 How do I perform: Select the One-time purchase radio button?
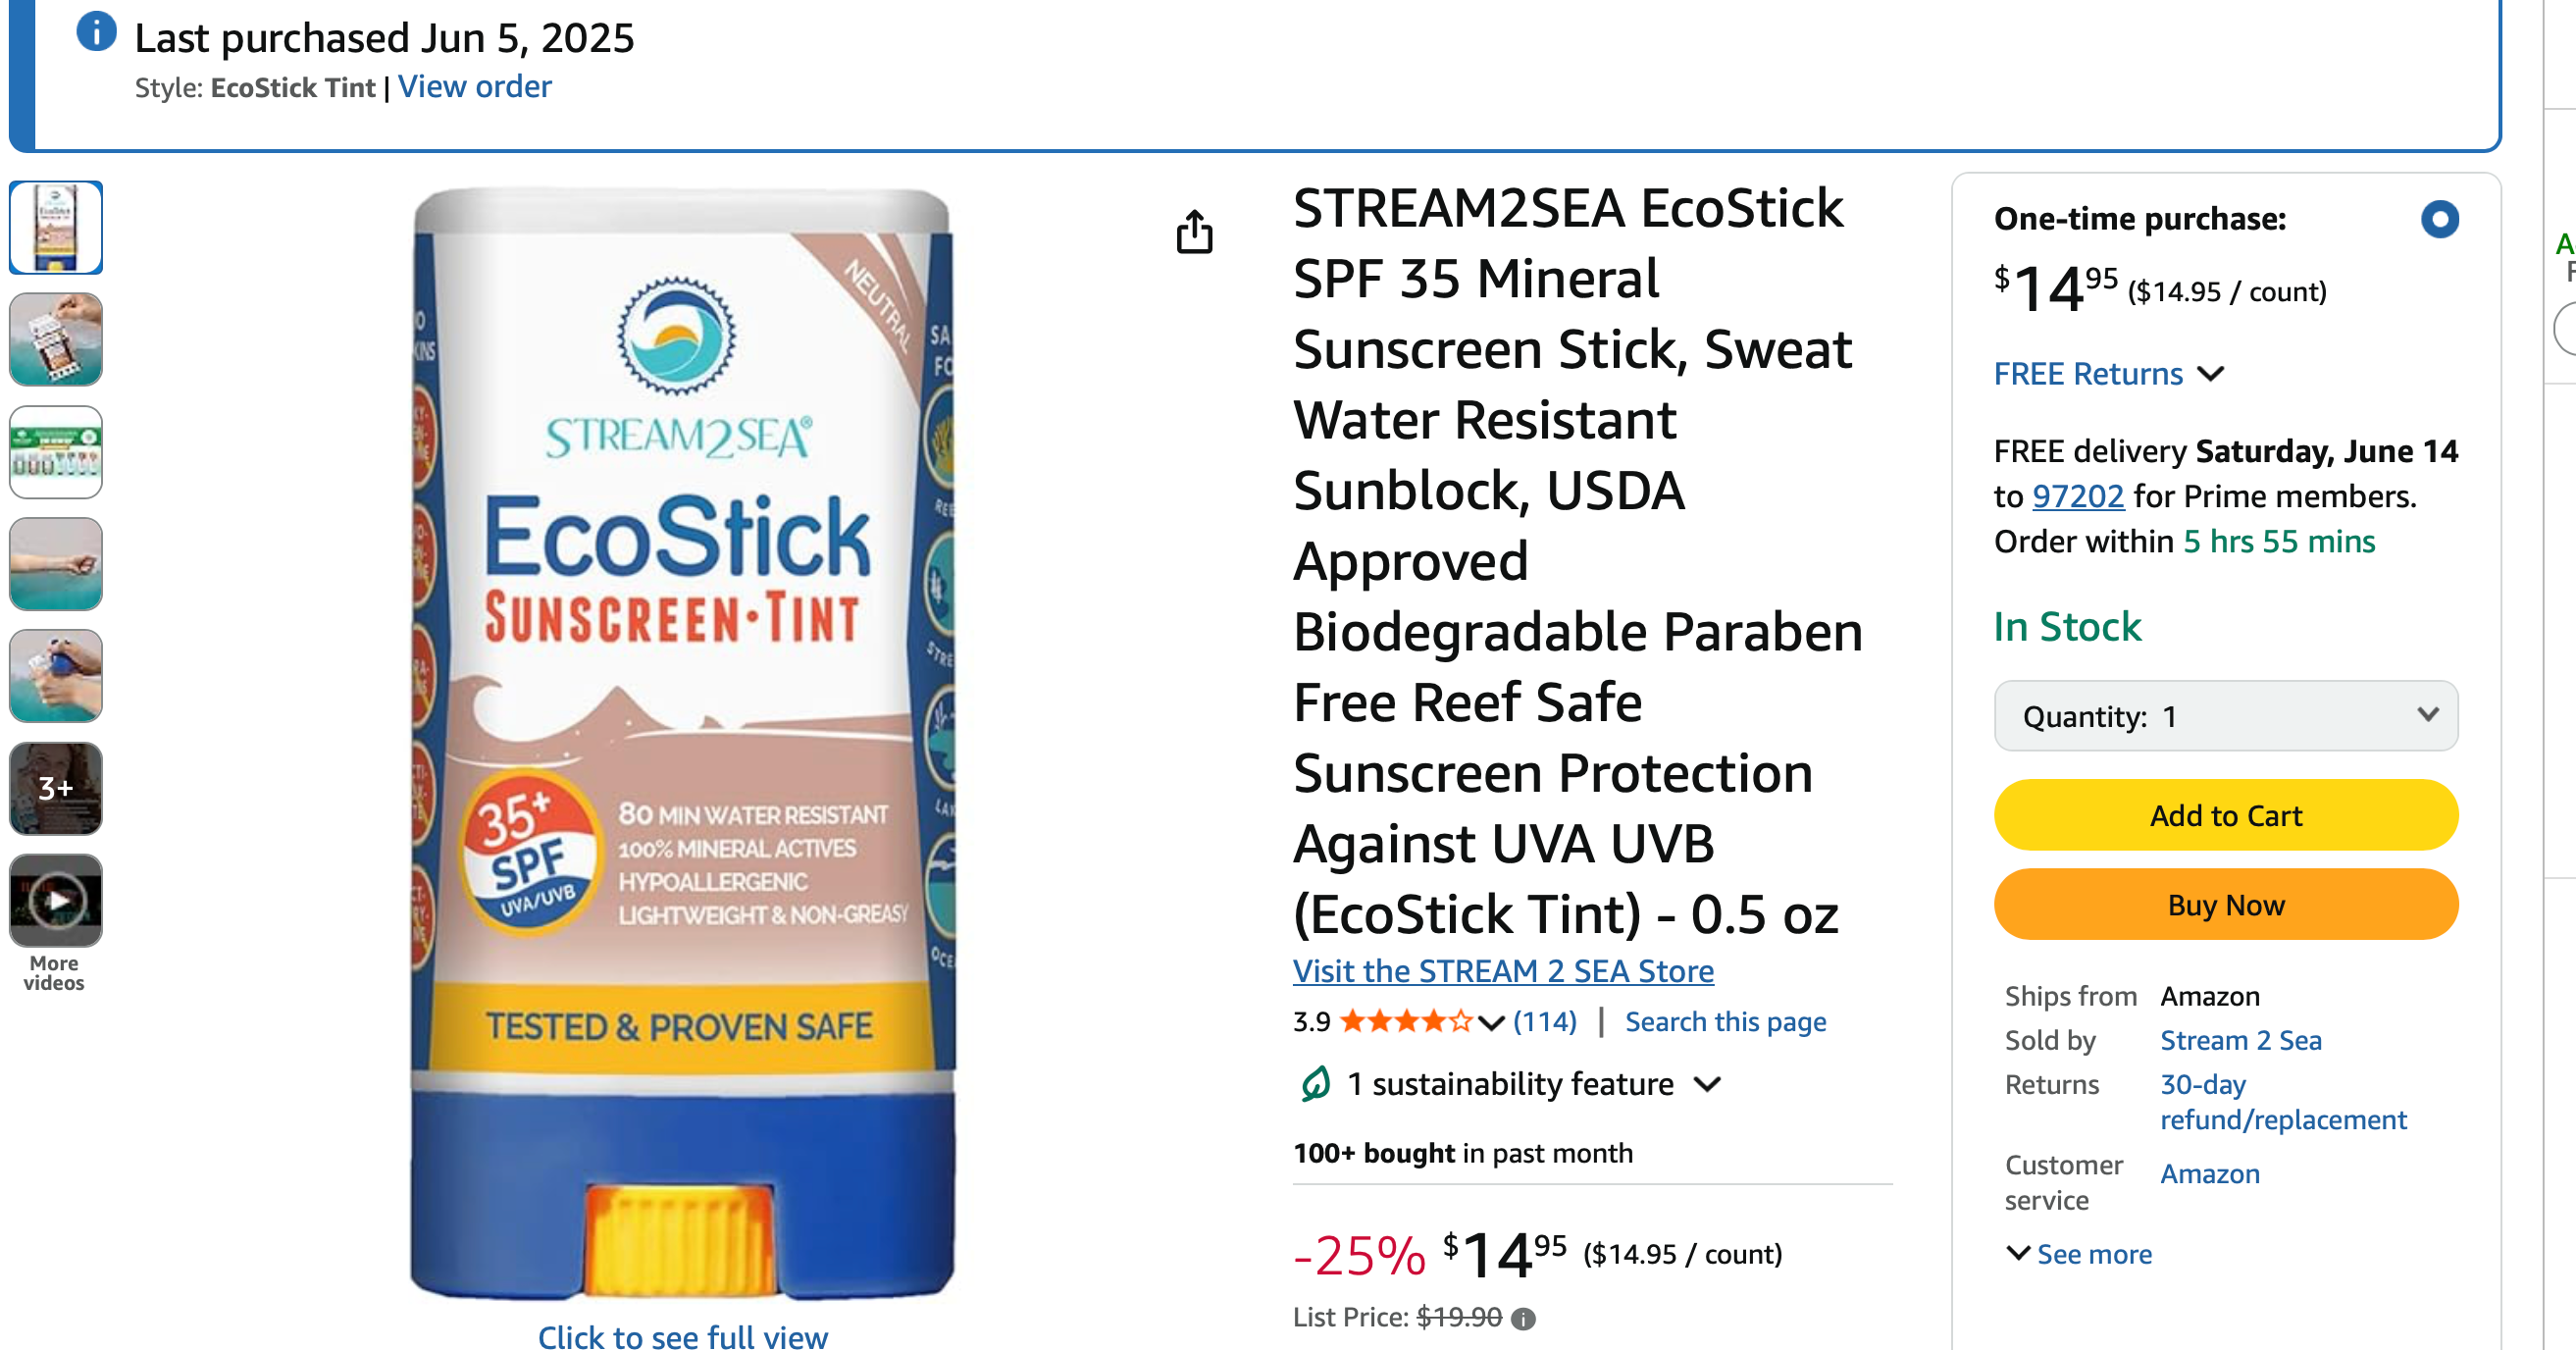click(2439, 219)
